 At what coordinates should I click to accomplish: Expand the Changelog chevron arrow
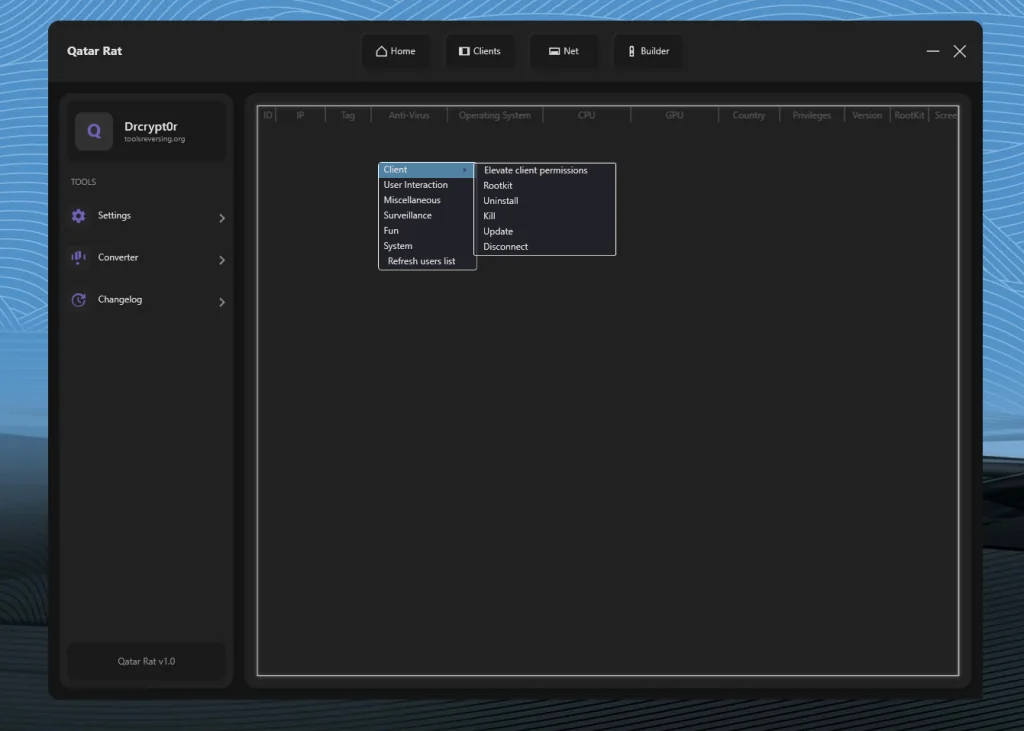coord(221,302)
